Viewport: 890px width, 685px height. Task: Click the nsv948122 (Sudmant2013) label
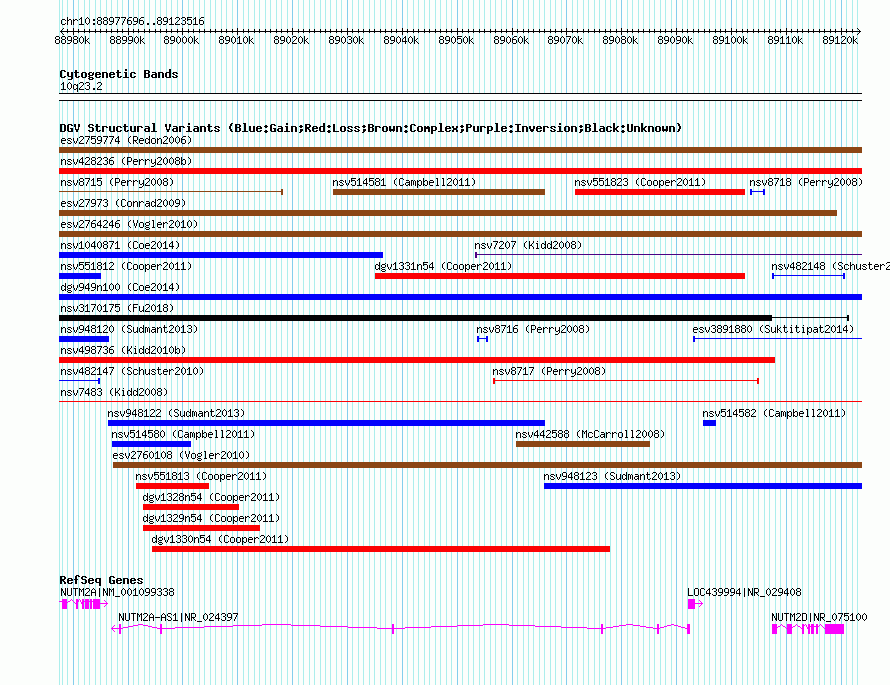tap(177, 413)
